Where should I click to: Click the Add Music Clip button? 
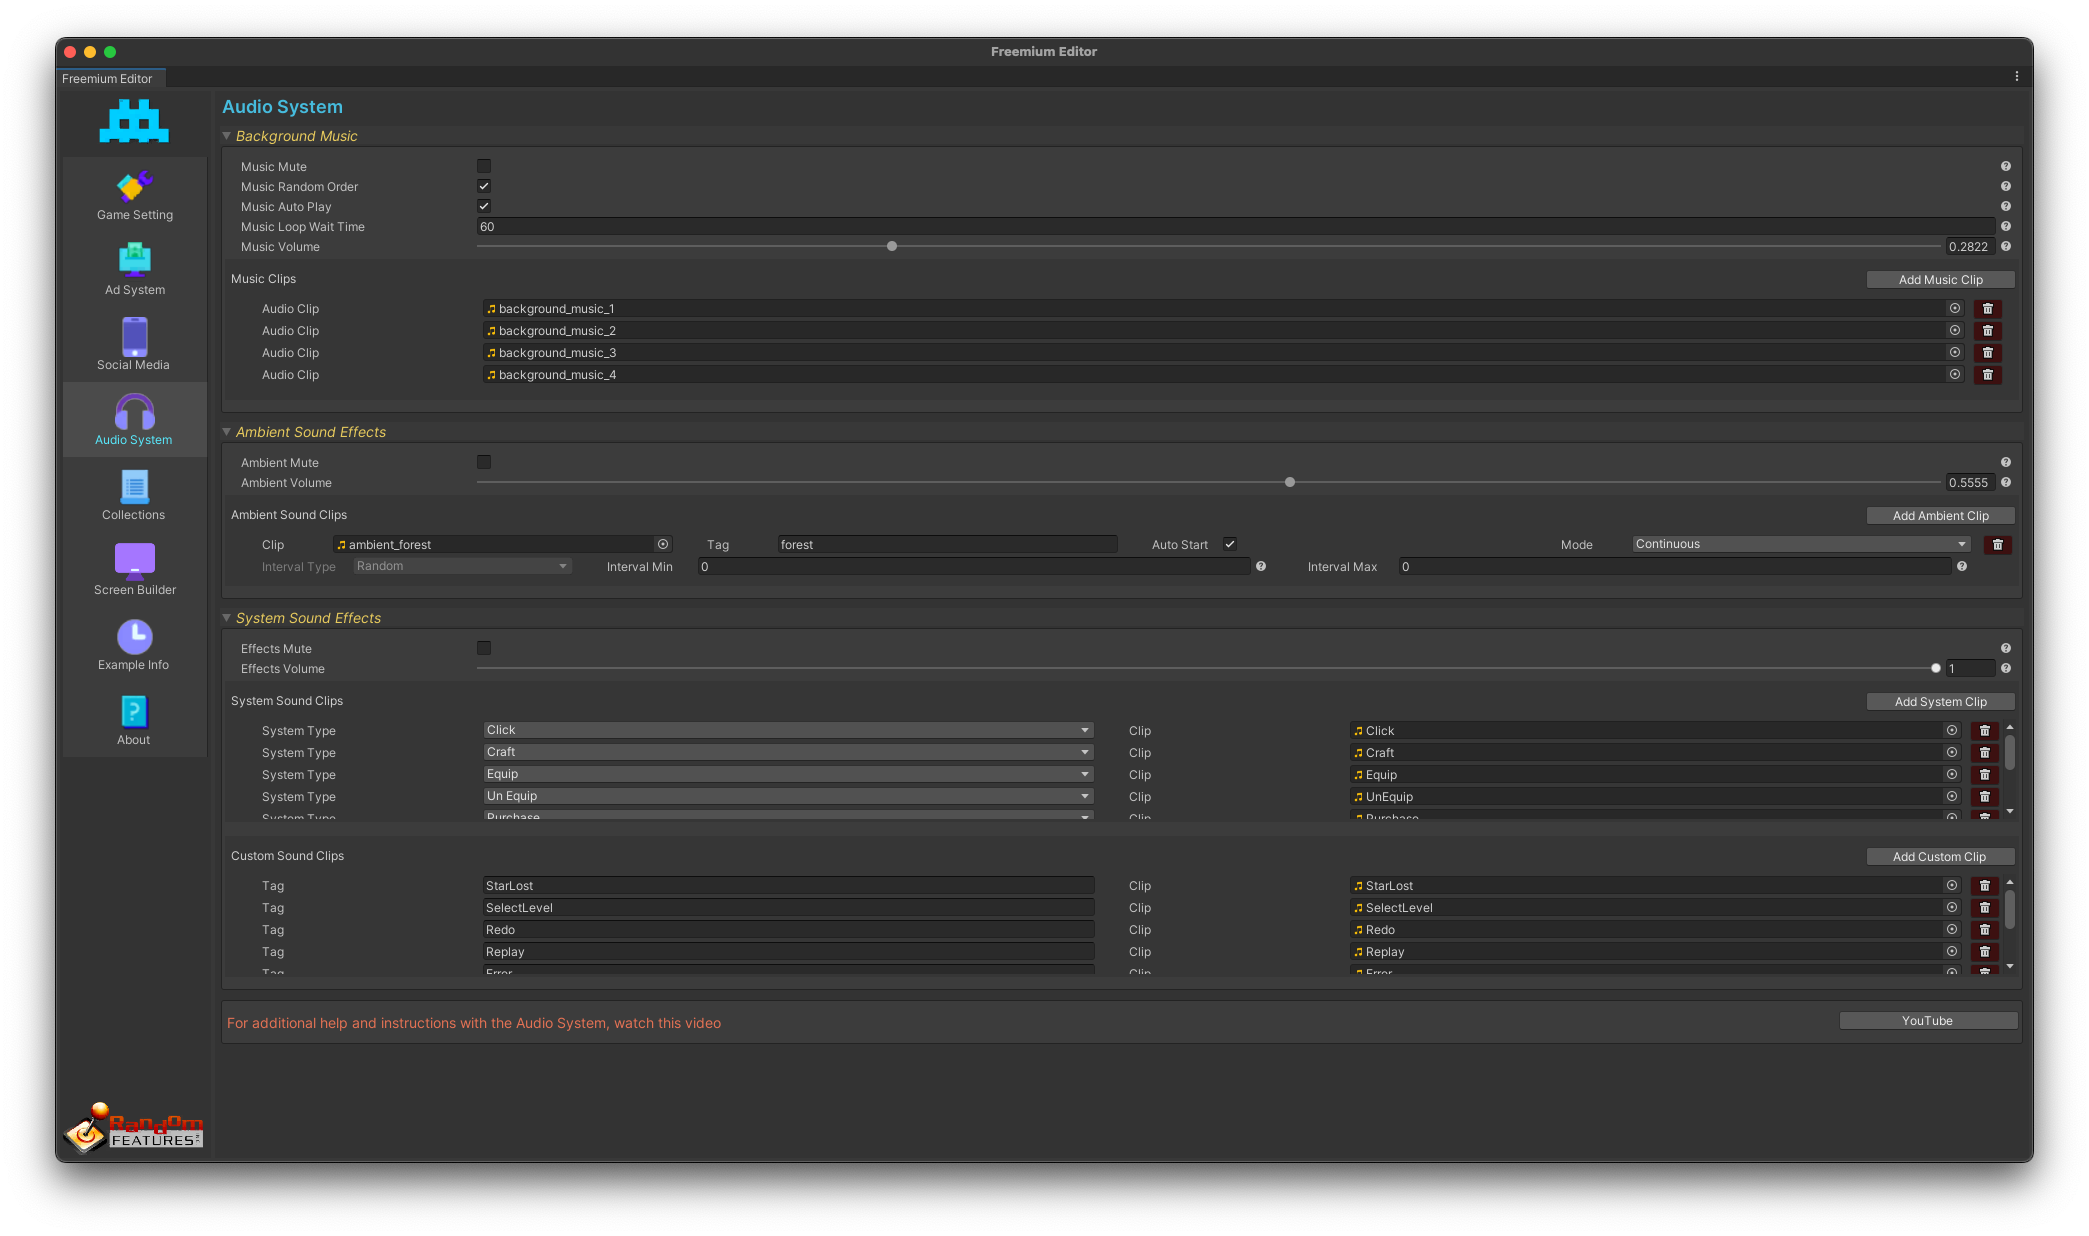click(1939, 280)
